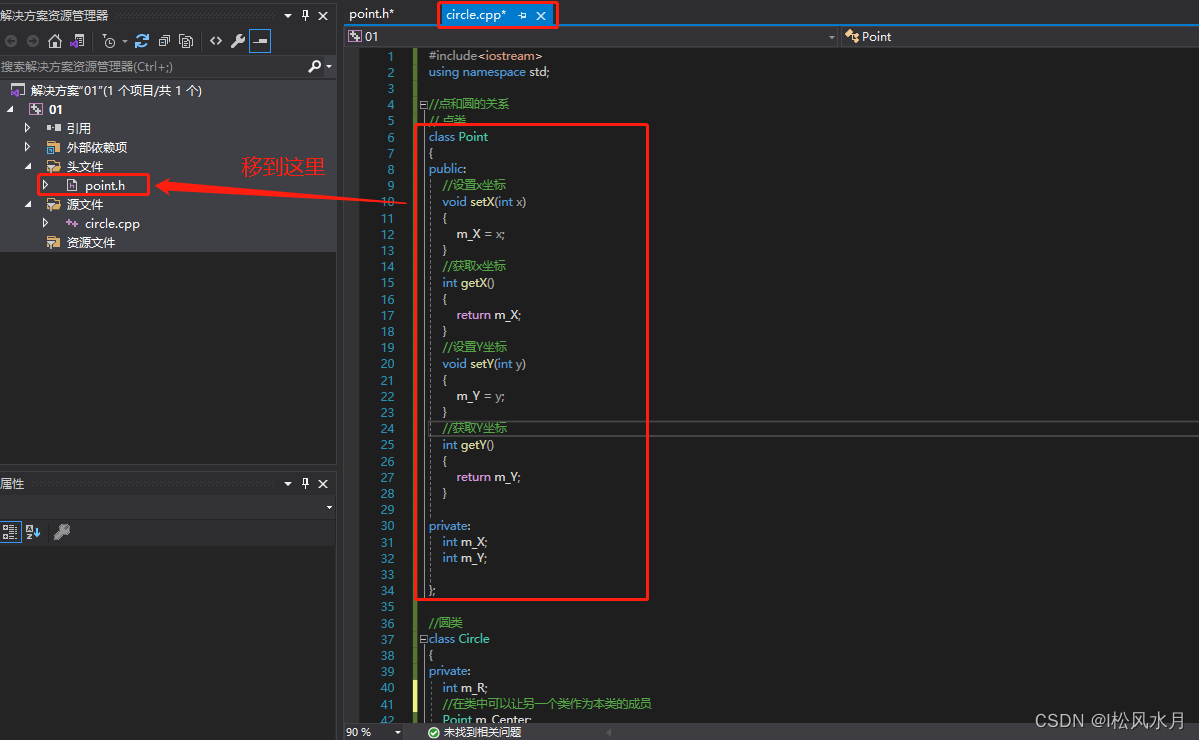The height and width of the screenshot is (740, 1199).
Task: Open Properties window position dropdown
Action: tap(288, 484)
